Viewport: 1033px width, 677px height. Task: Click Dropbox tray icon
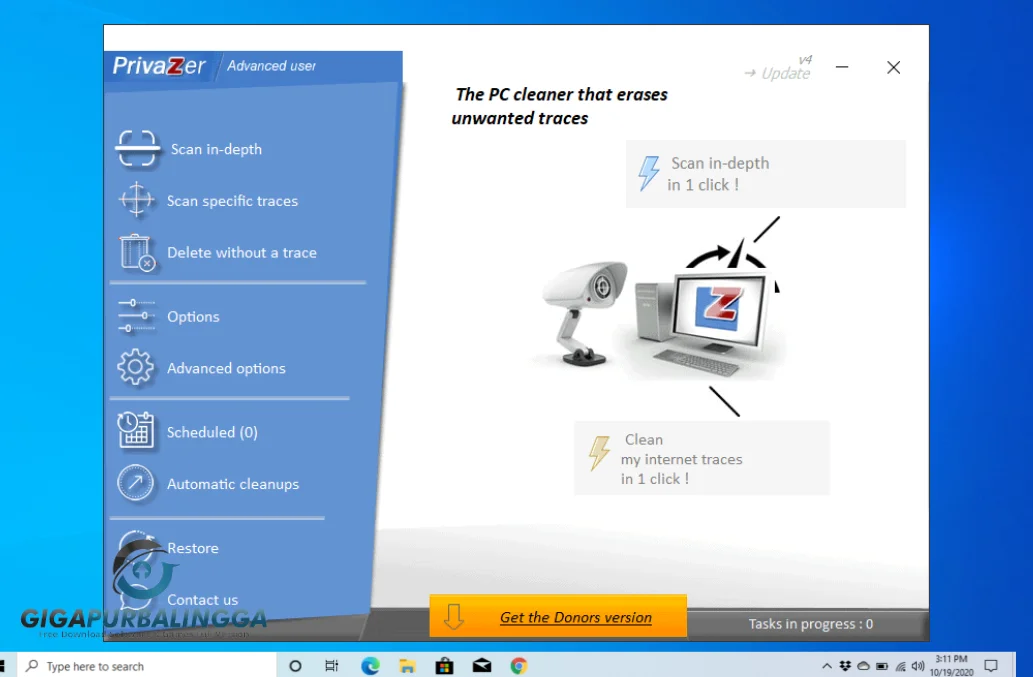[x=845, y=666]
